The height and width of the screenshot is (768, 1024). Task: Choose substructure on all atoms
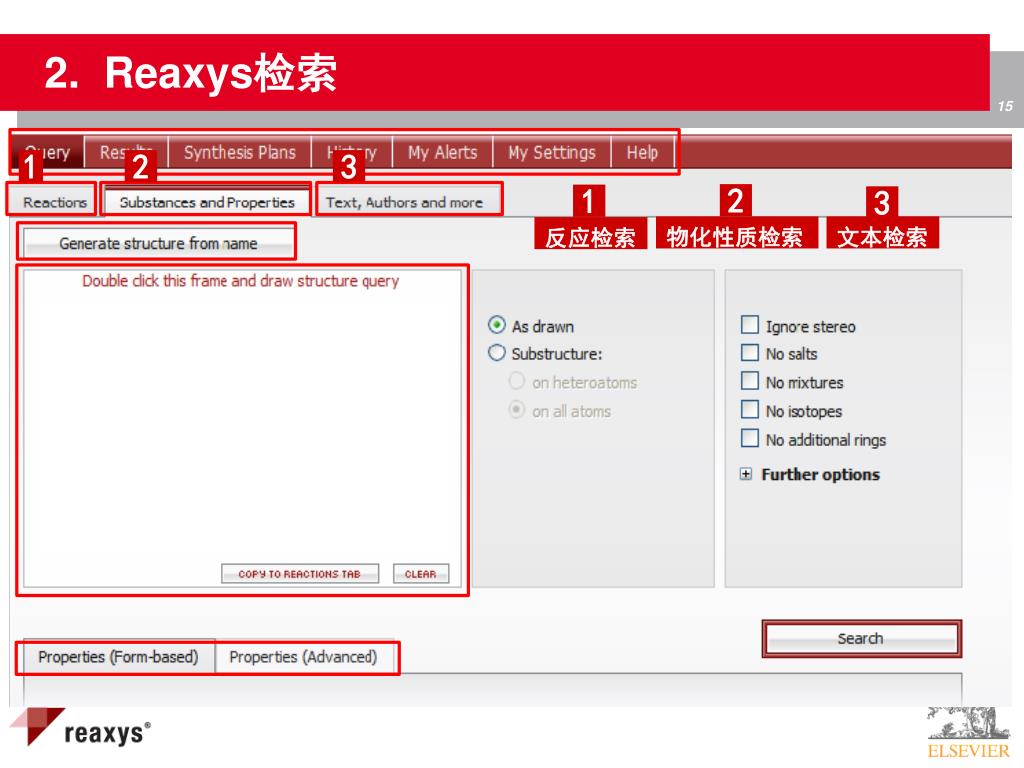pyautogui.click(x=517, y=409)
